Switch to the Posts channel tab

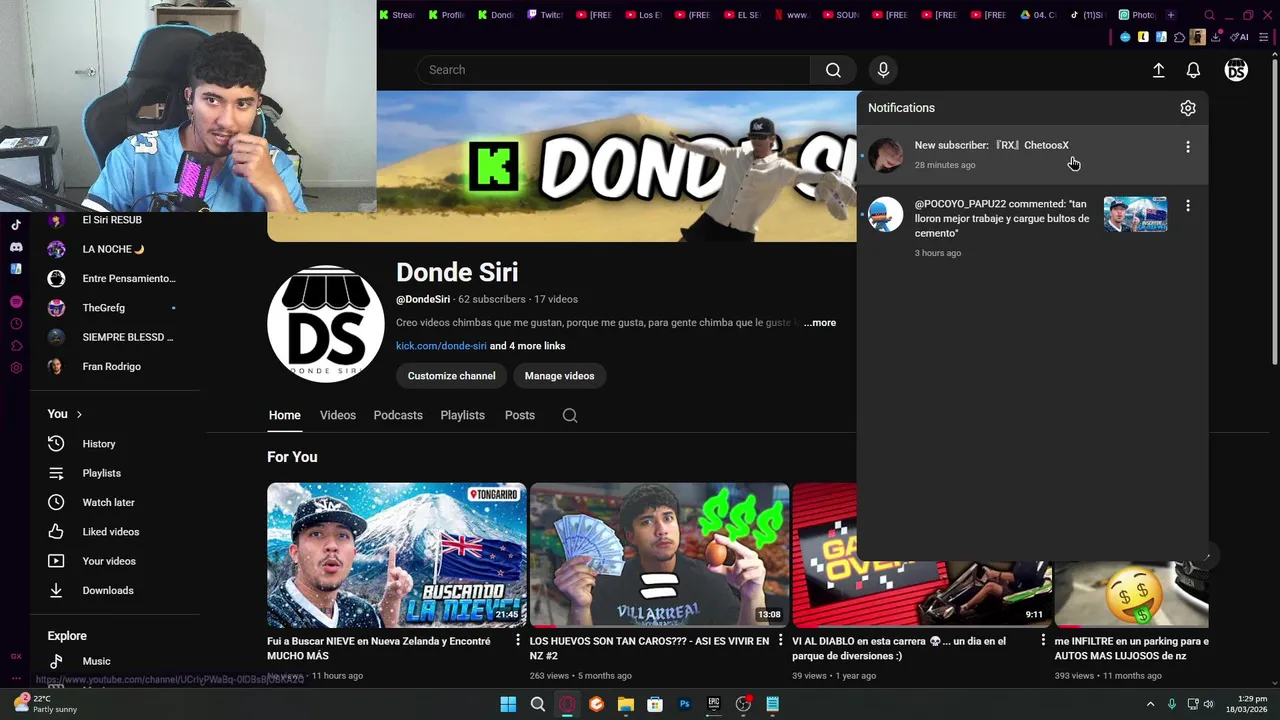(520, 415)
